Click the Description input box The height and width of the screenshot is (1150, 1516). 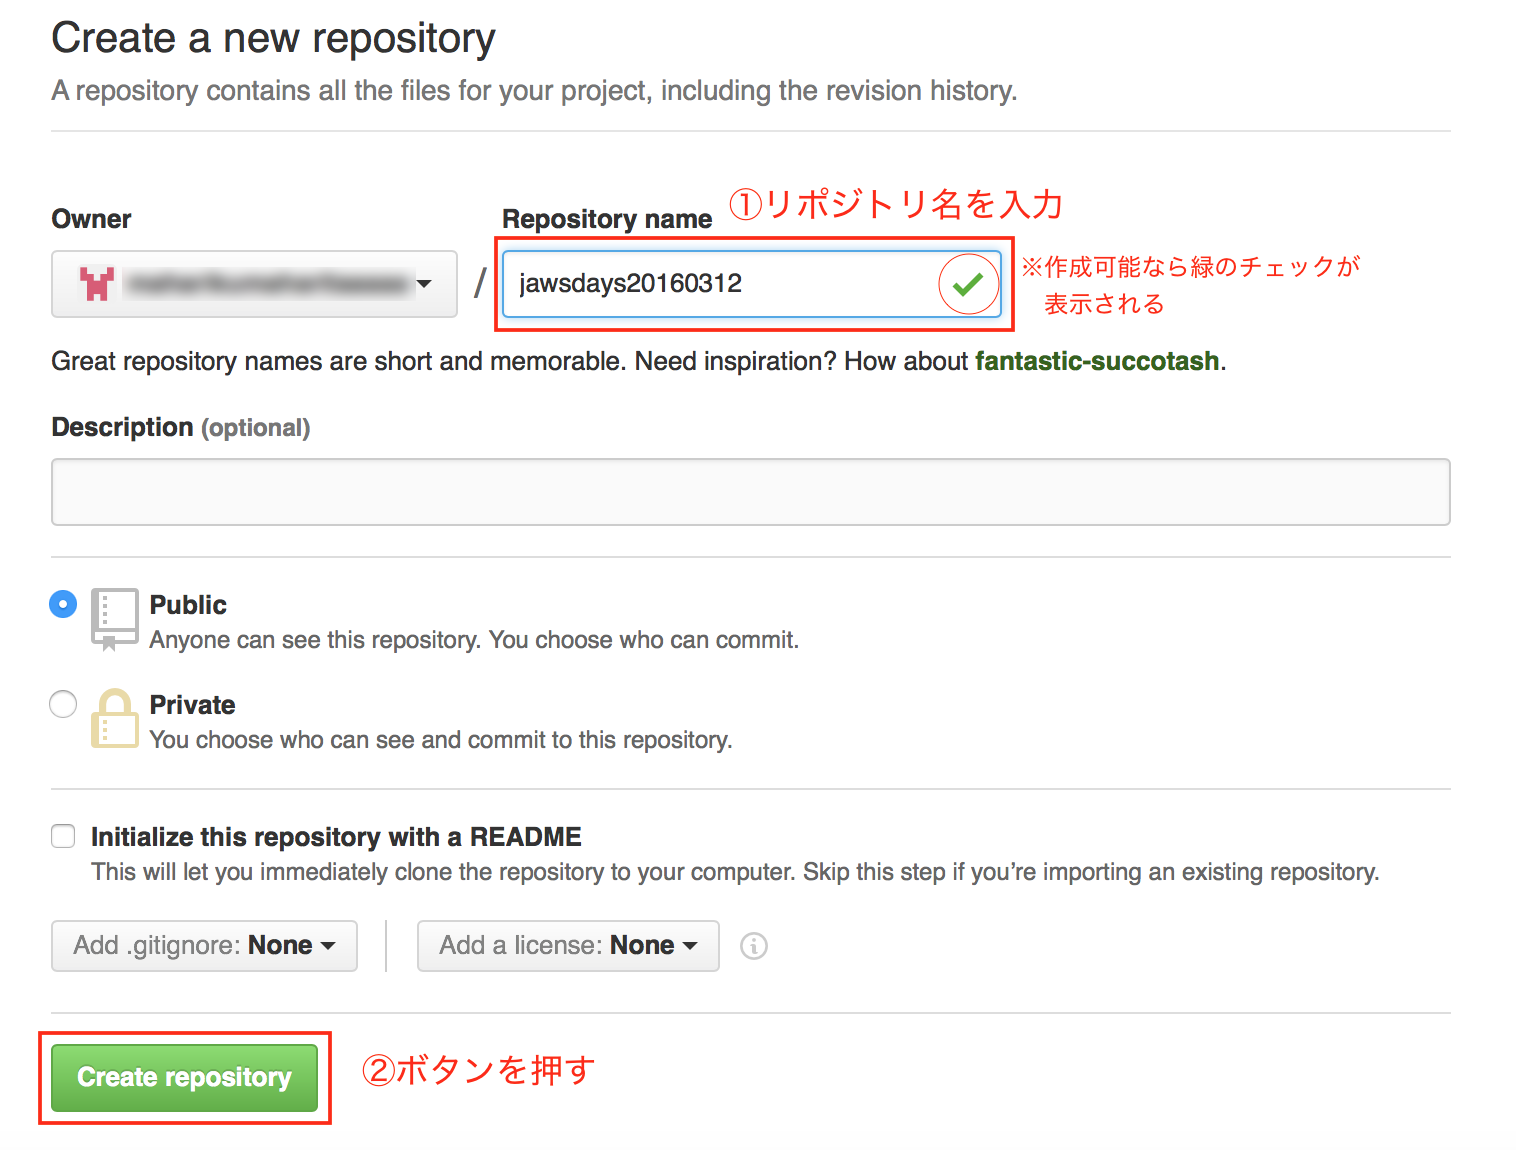pos(750,491)
